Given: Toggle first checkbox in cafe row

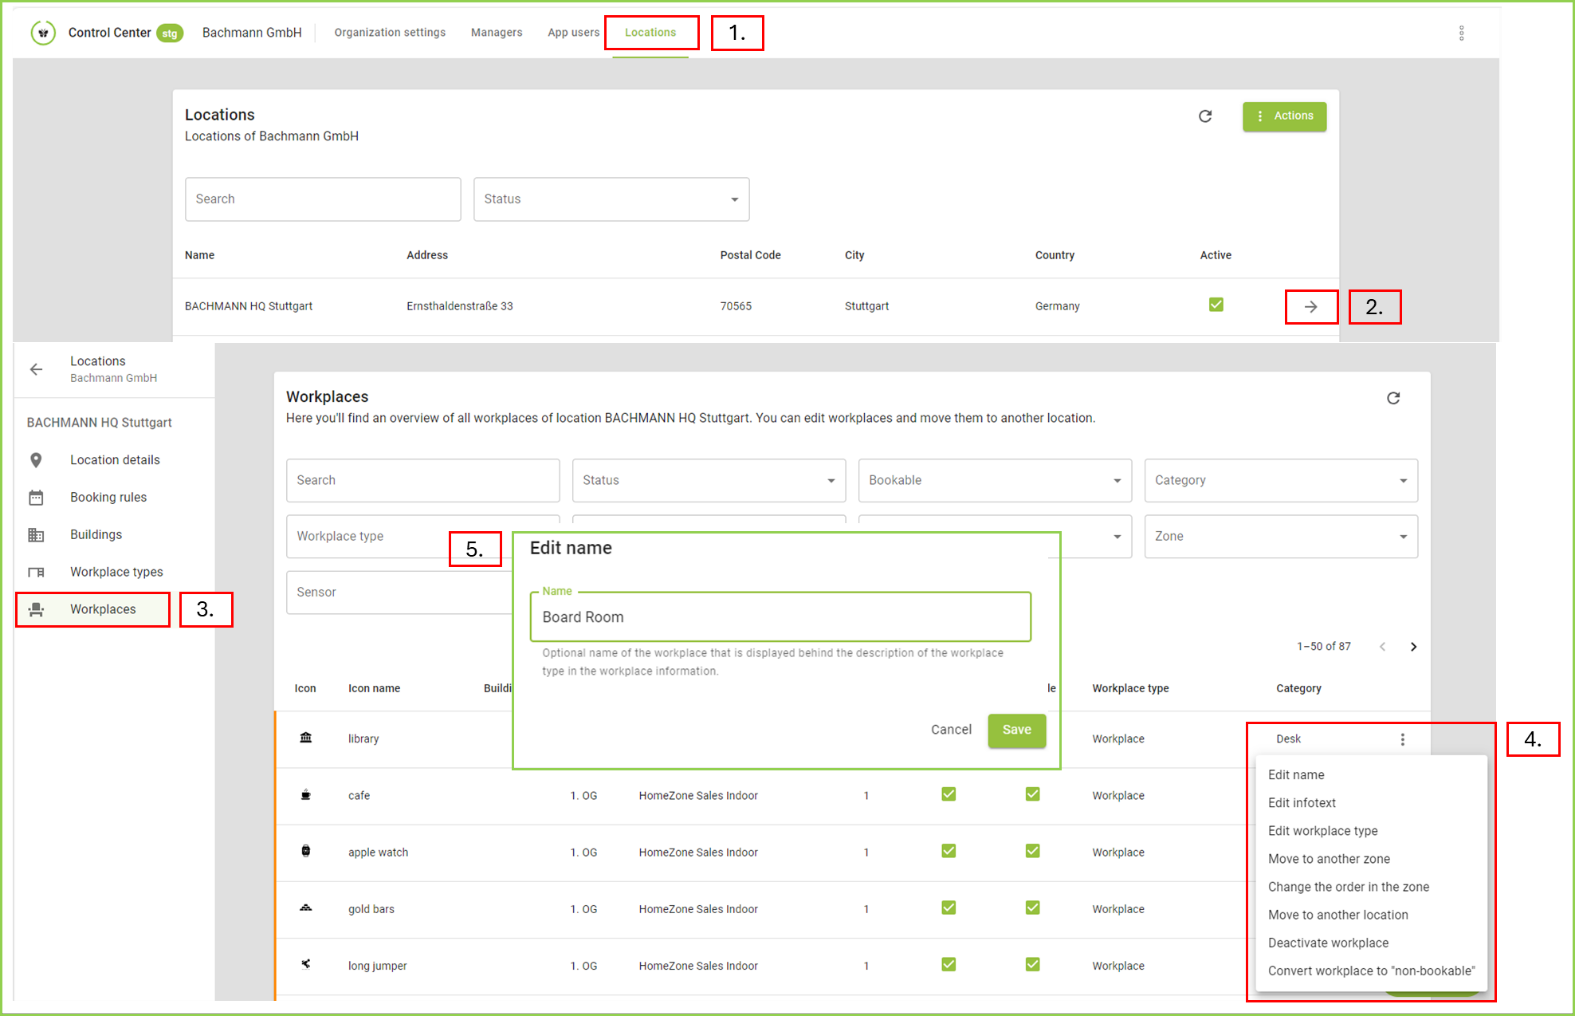Looking at the screenshot, I should (x=948, y=795).
